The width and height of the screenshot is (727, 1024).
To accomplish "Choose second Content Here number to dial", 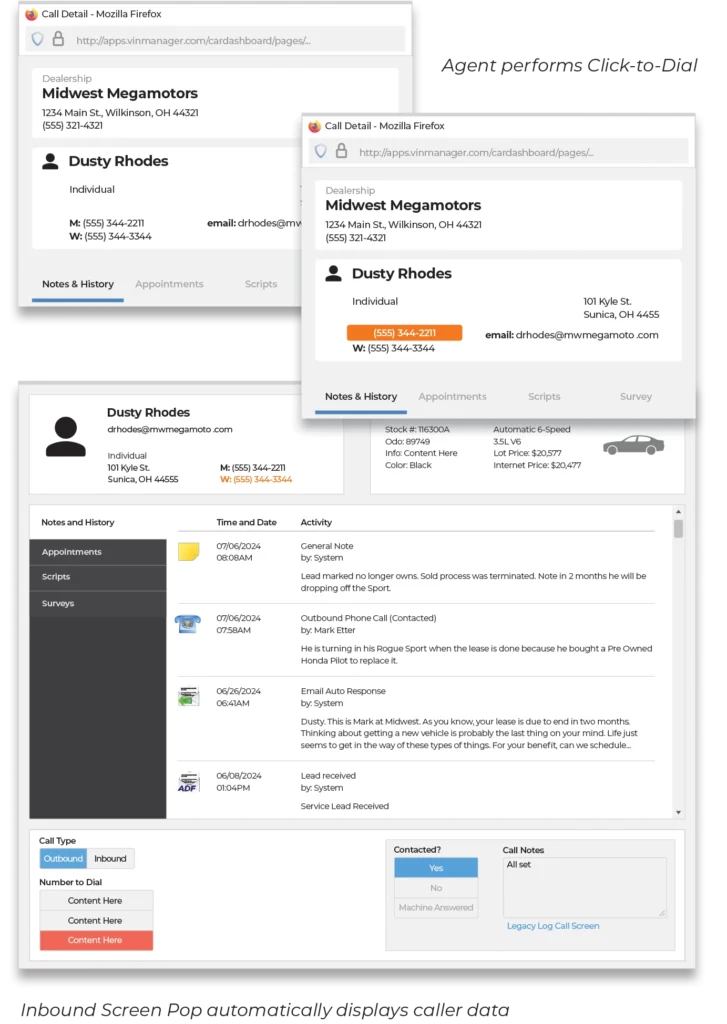I will tap(96, 920).
